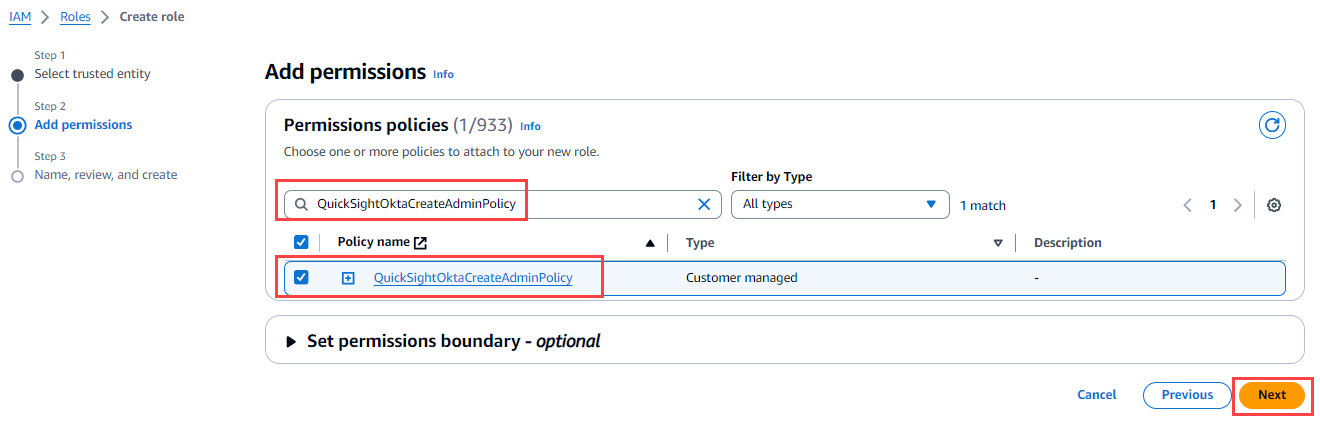The height and width of the screenshot is (425, 1320).
Task: Cancel the role creation
Action: (1096, 395)
